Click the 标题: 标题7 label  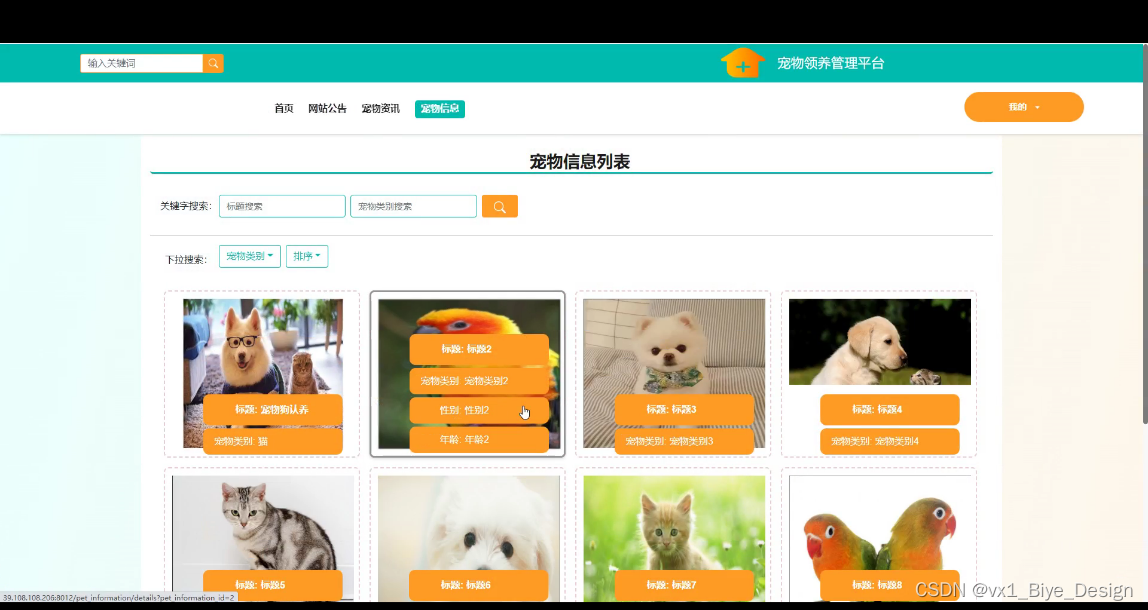pyautogui.click(x=684, y=585)
